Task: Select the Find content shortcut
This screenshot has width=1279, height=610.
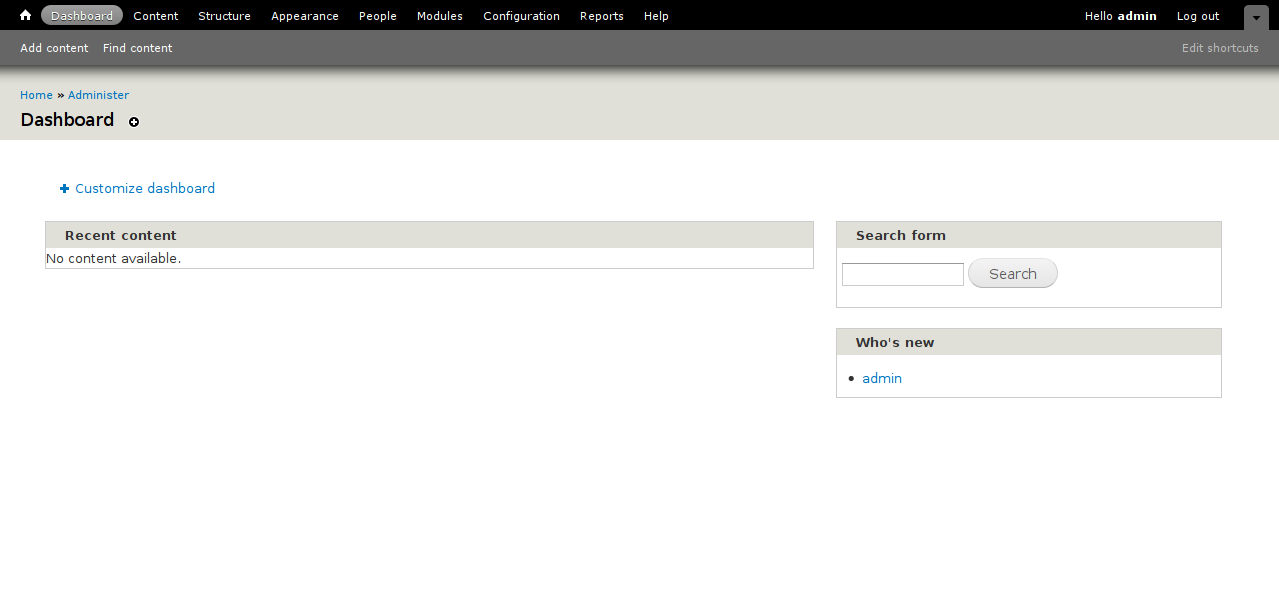Action: pos(137,47)
